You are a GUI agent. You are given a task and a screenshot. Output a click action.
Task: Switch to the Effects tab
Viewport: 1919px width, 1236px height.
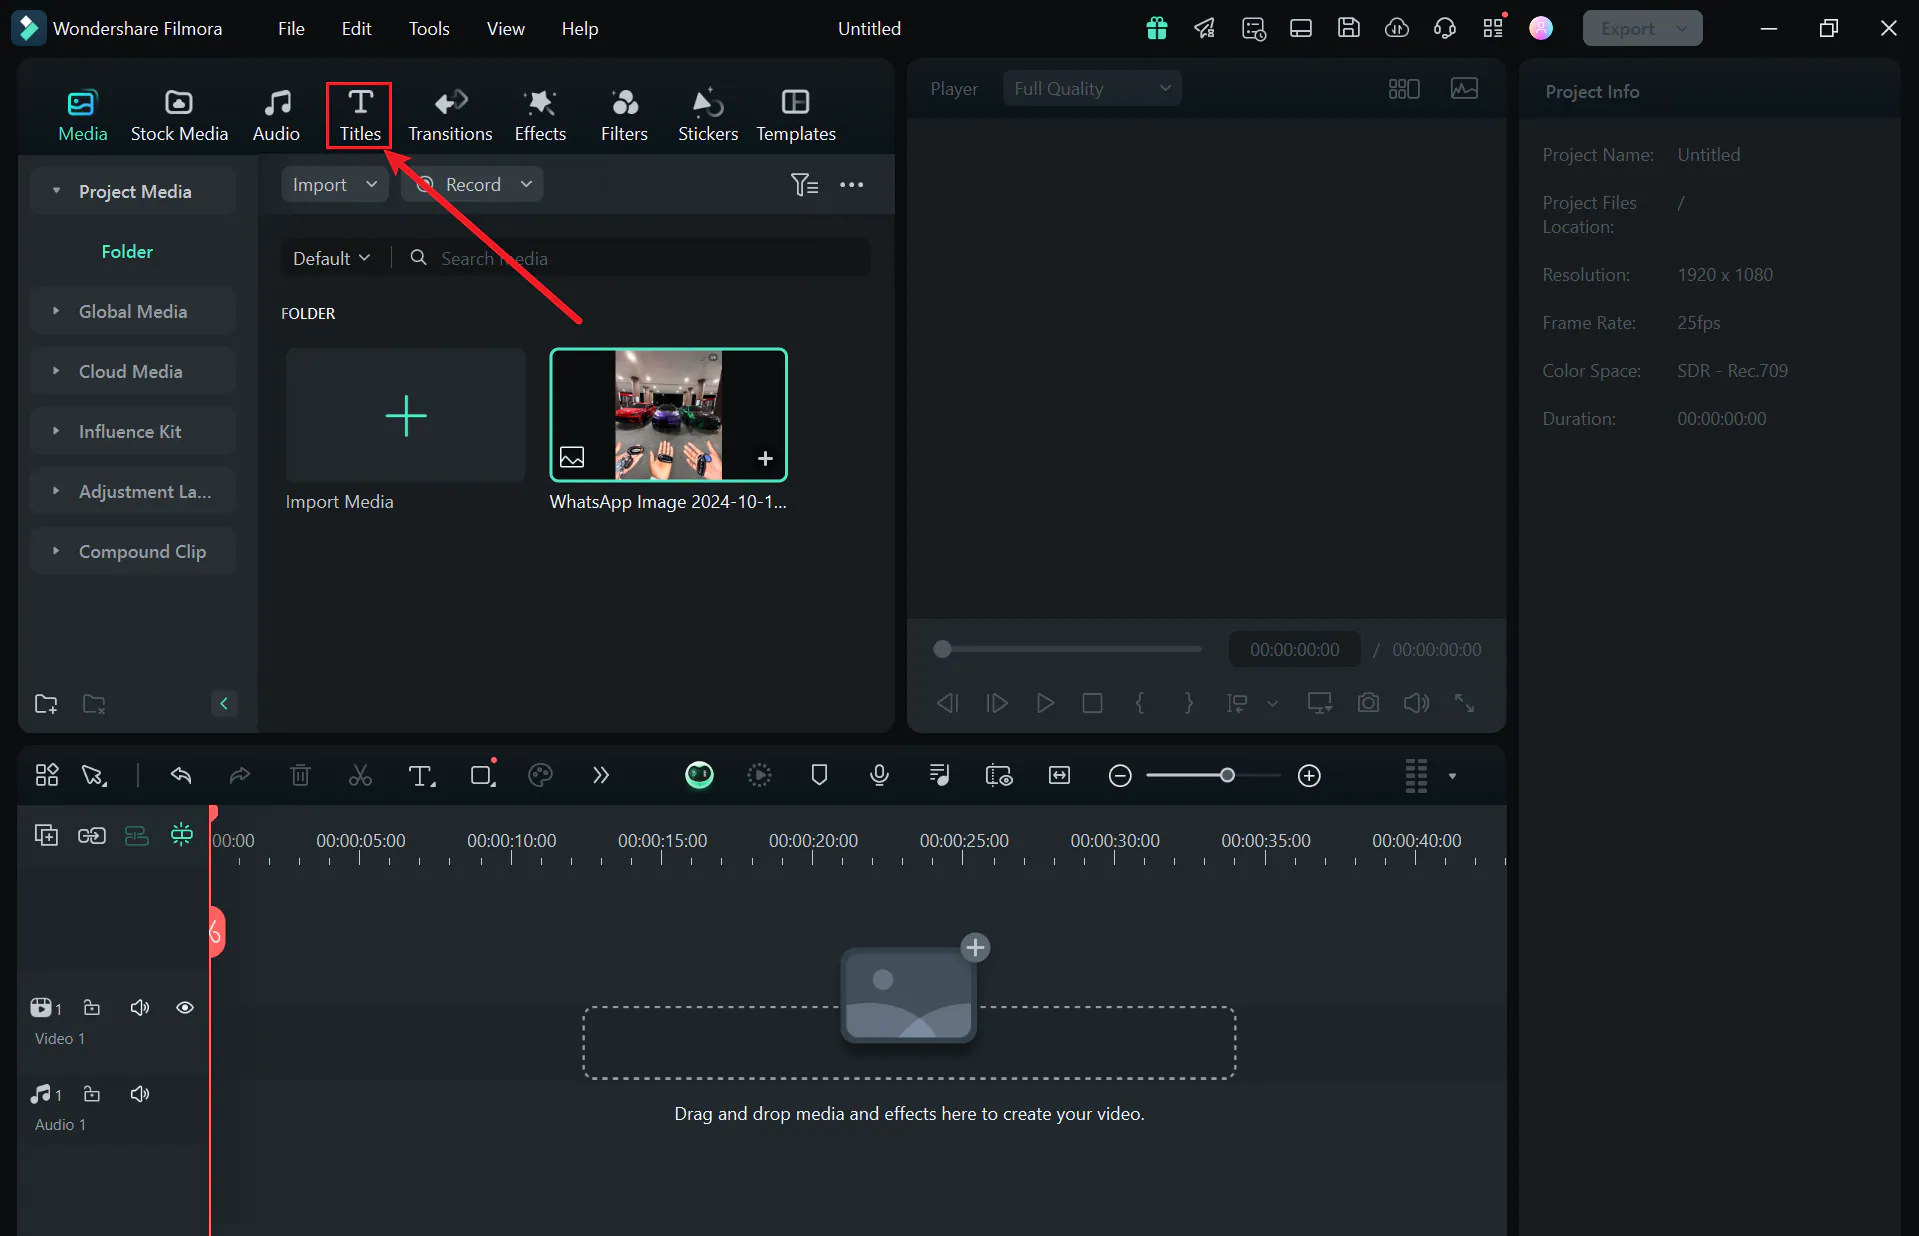click(x=540, y=116)
